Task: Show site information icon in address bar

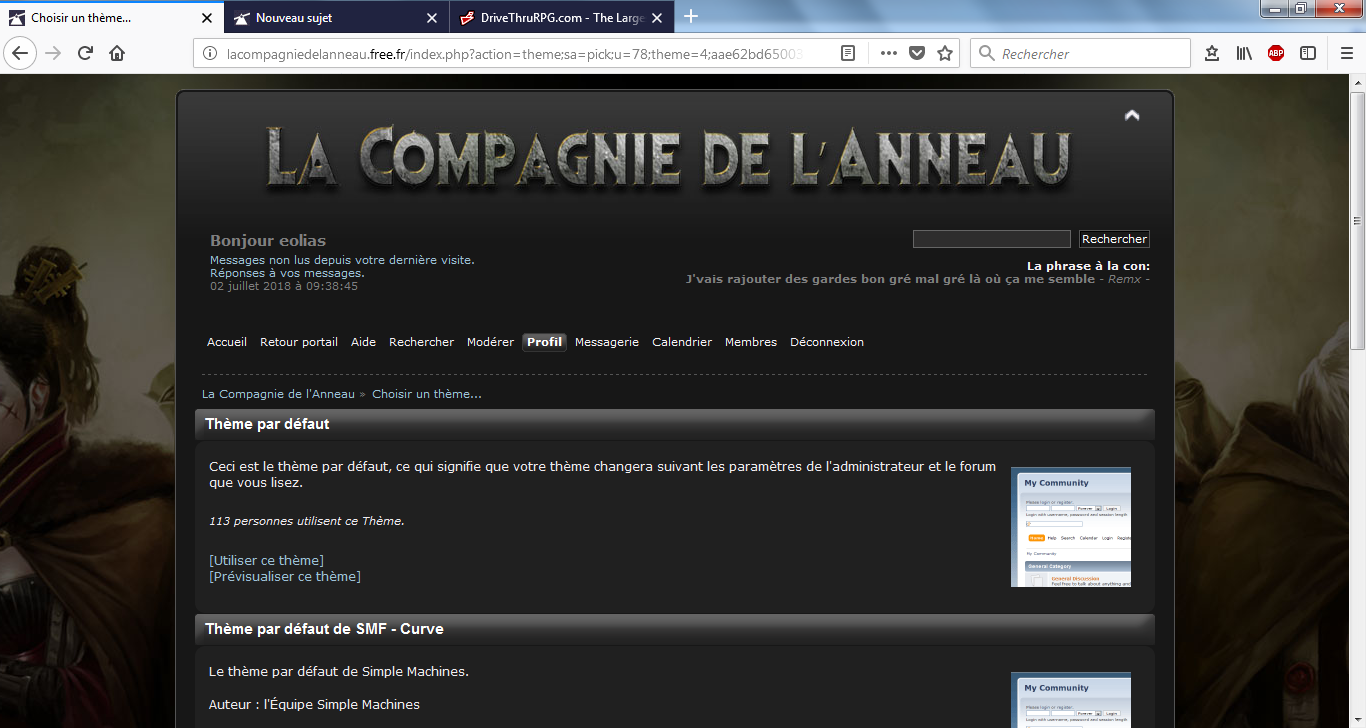Action: click(210, 54)
